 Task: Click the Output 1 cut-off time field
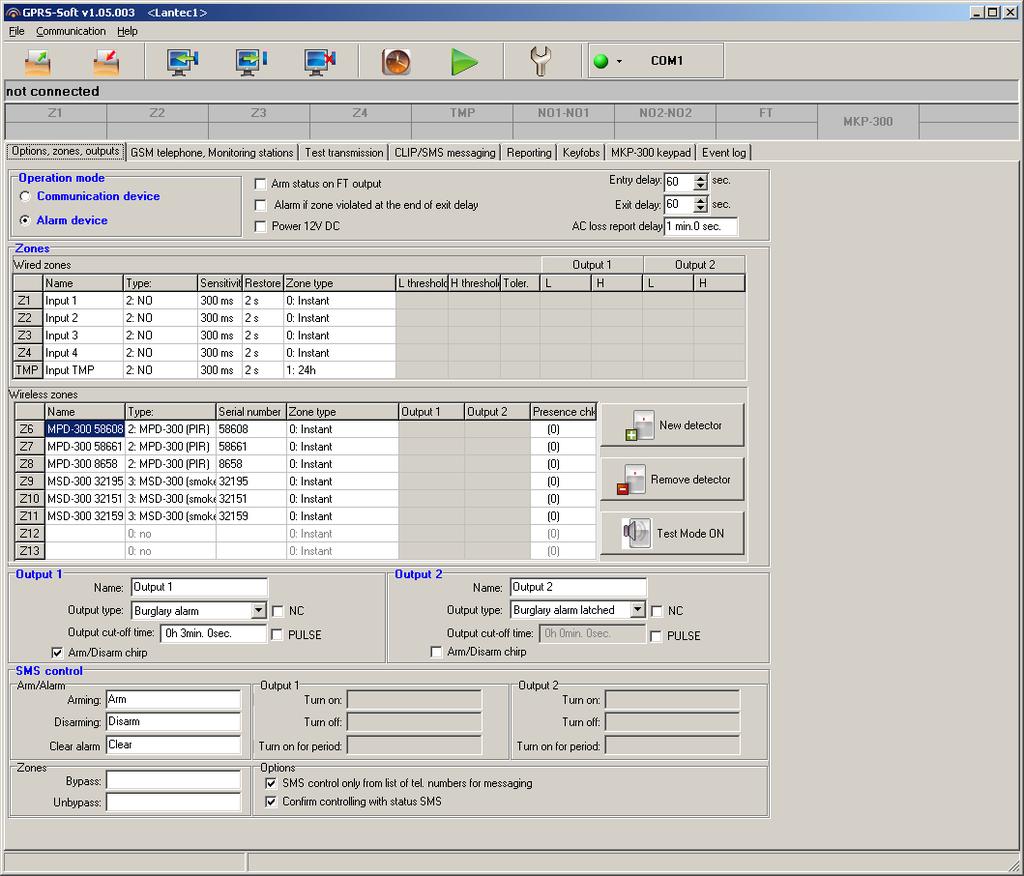coord(214,633)
